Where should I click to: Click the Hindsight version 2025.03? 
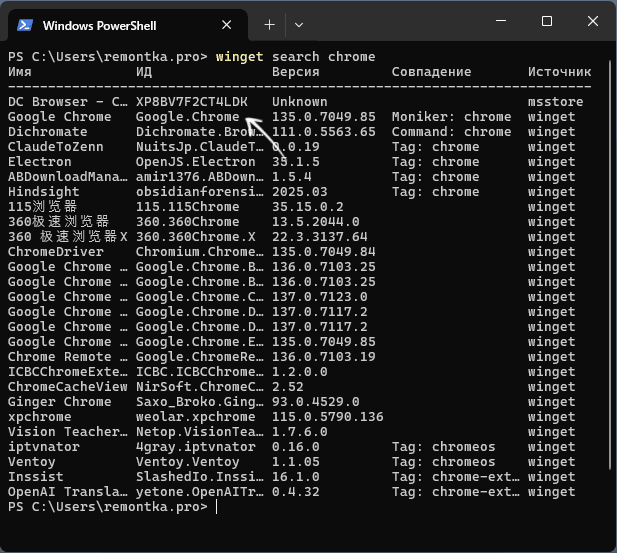point(299,192)
